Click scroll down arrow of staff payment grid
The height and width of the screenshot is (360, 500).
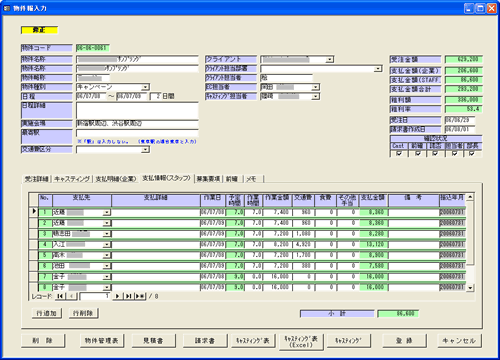point(470,288)
